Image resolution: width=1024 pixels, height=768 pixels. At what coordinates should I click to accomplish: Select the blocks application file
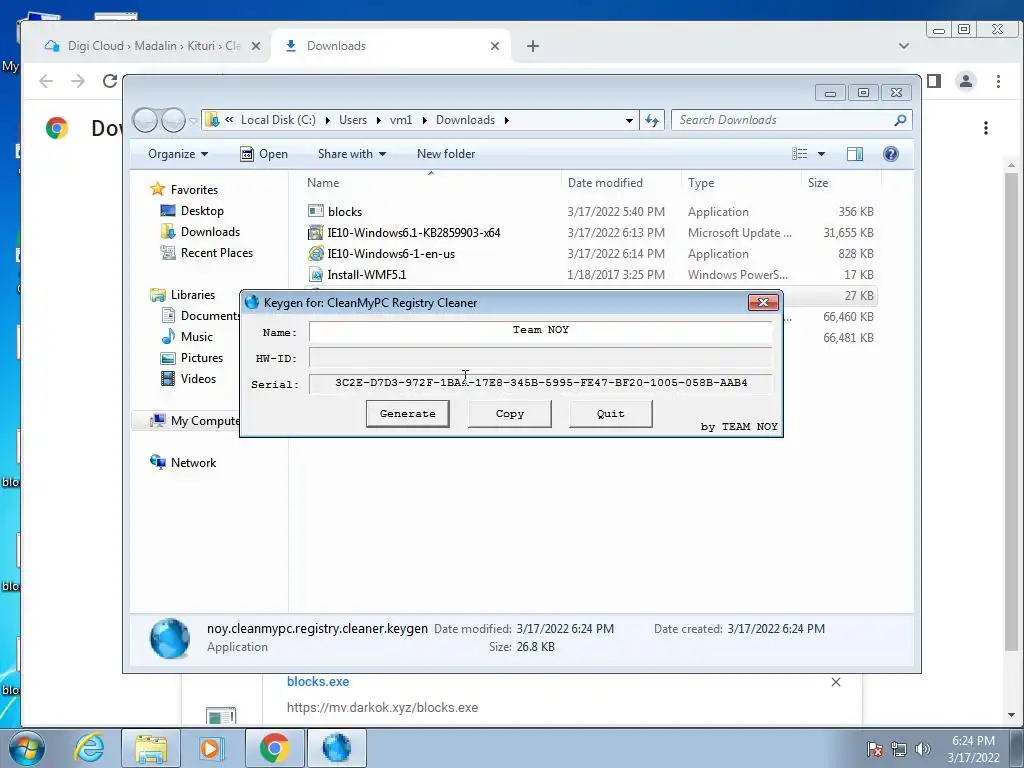point(345,212)
